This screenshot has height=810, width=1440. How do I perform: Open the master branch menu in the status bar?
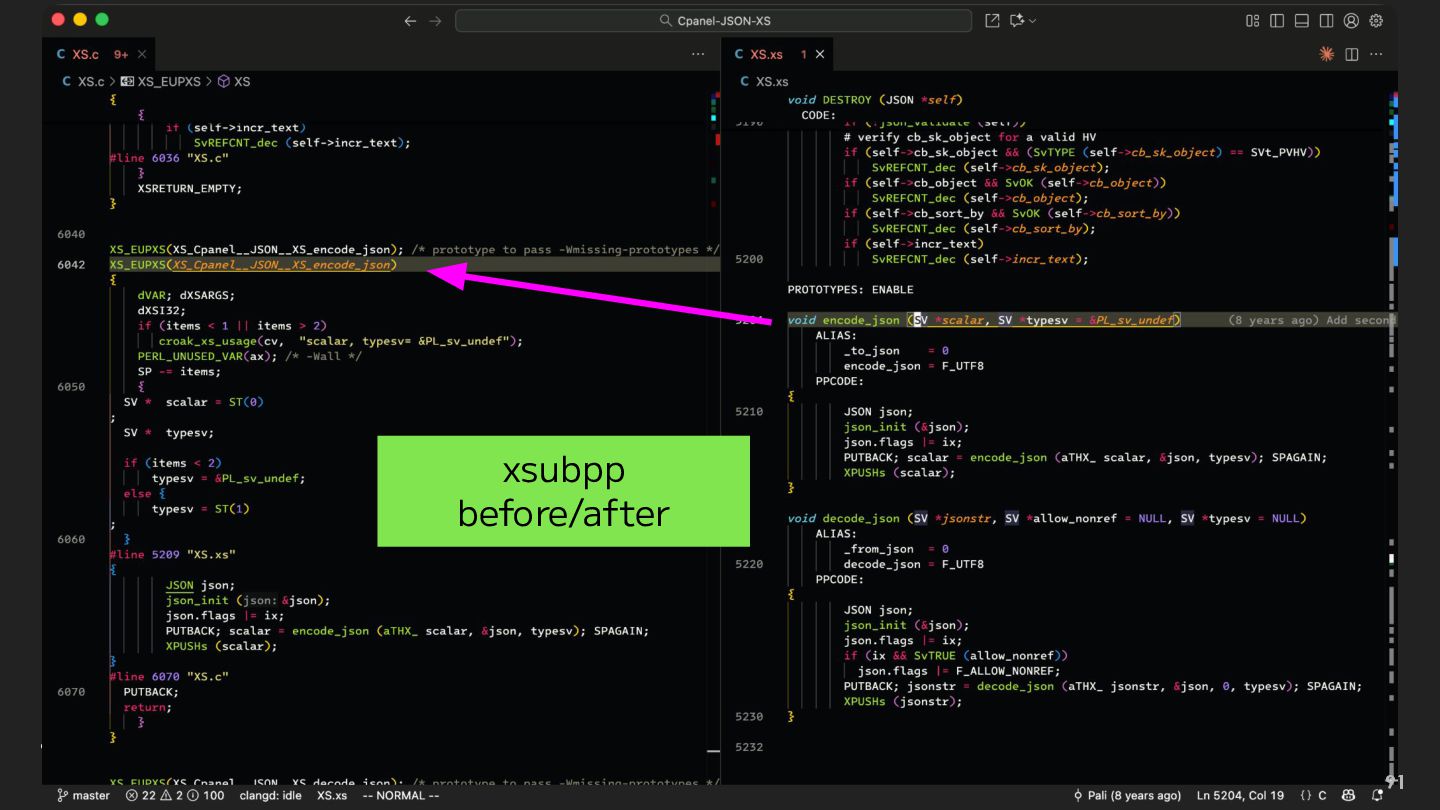[x=83, y=795]
